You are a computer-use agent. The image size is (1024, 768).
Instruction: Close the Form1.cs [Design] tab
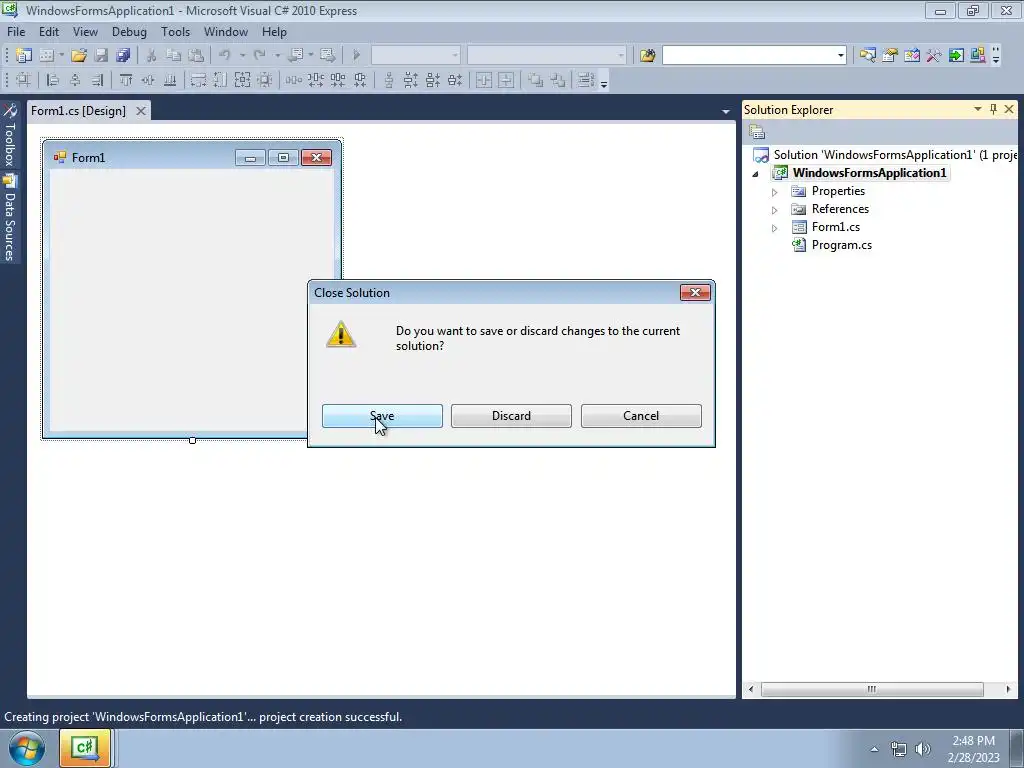(x=140, y=111)
